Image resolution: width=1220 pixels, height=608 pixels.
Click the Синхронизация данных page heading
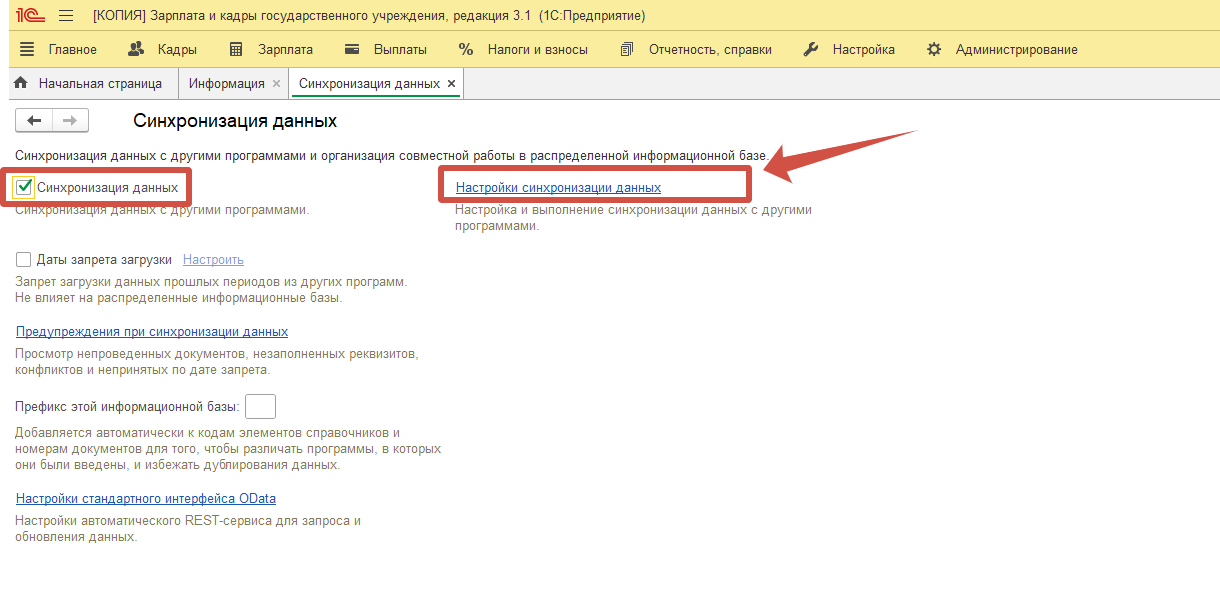235,122
